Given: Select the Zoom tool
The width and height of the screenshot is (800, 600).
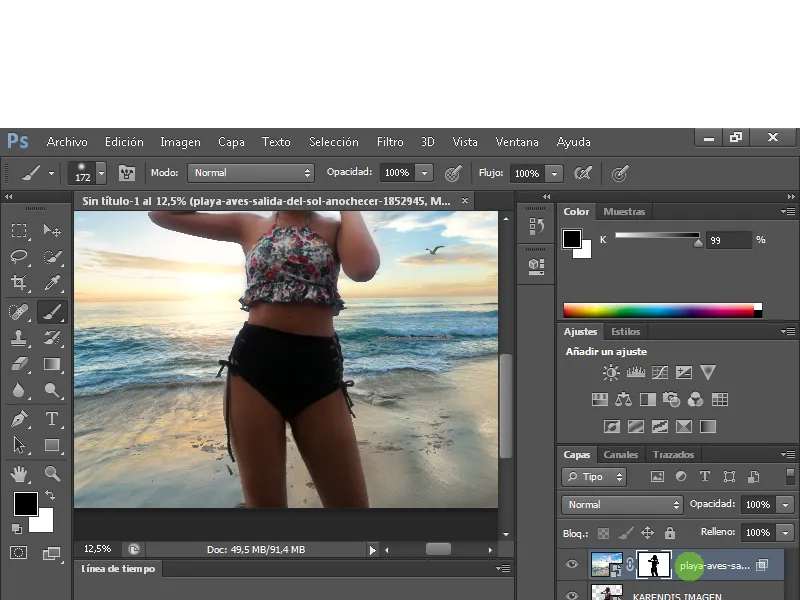Looking at the screenshot, I should tap(52, 474).
